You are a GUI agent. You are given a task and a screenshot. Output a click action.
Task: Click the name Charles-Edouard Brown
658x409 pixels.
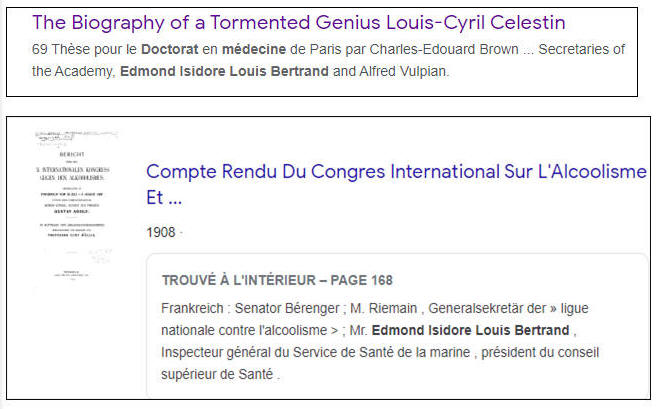(x=441, y=50)
